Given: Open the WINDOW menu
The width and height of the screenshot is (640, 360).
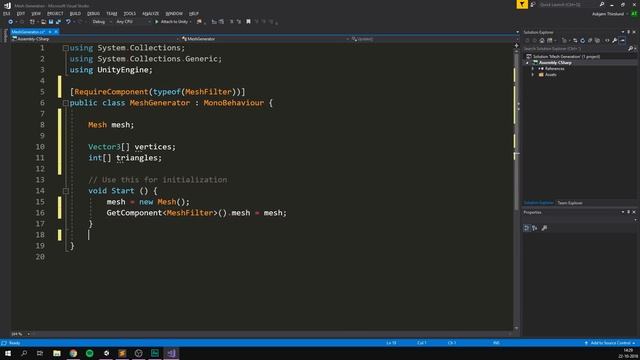Looking at the screenshot, I should [174, 13].
